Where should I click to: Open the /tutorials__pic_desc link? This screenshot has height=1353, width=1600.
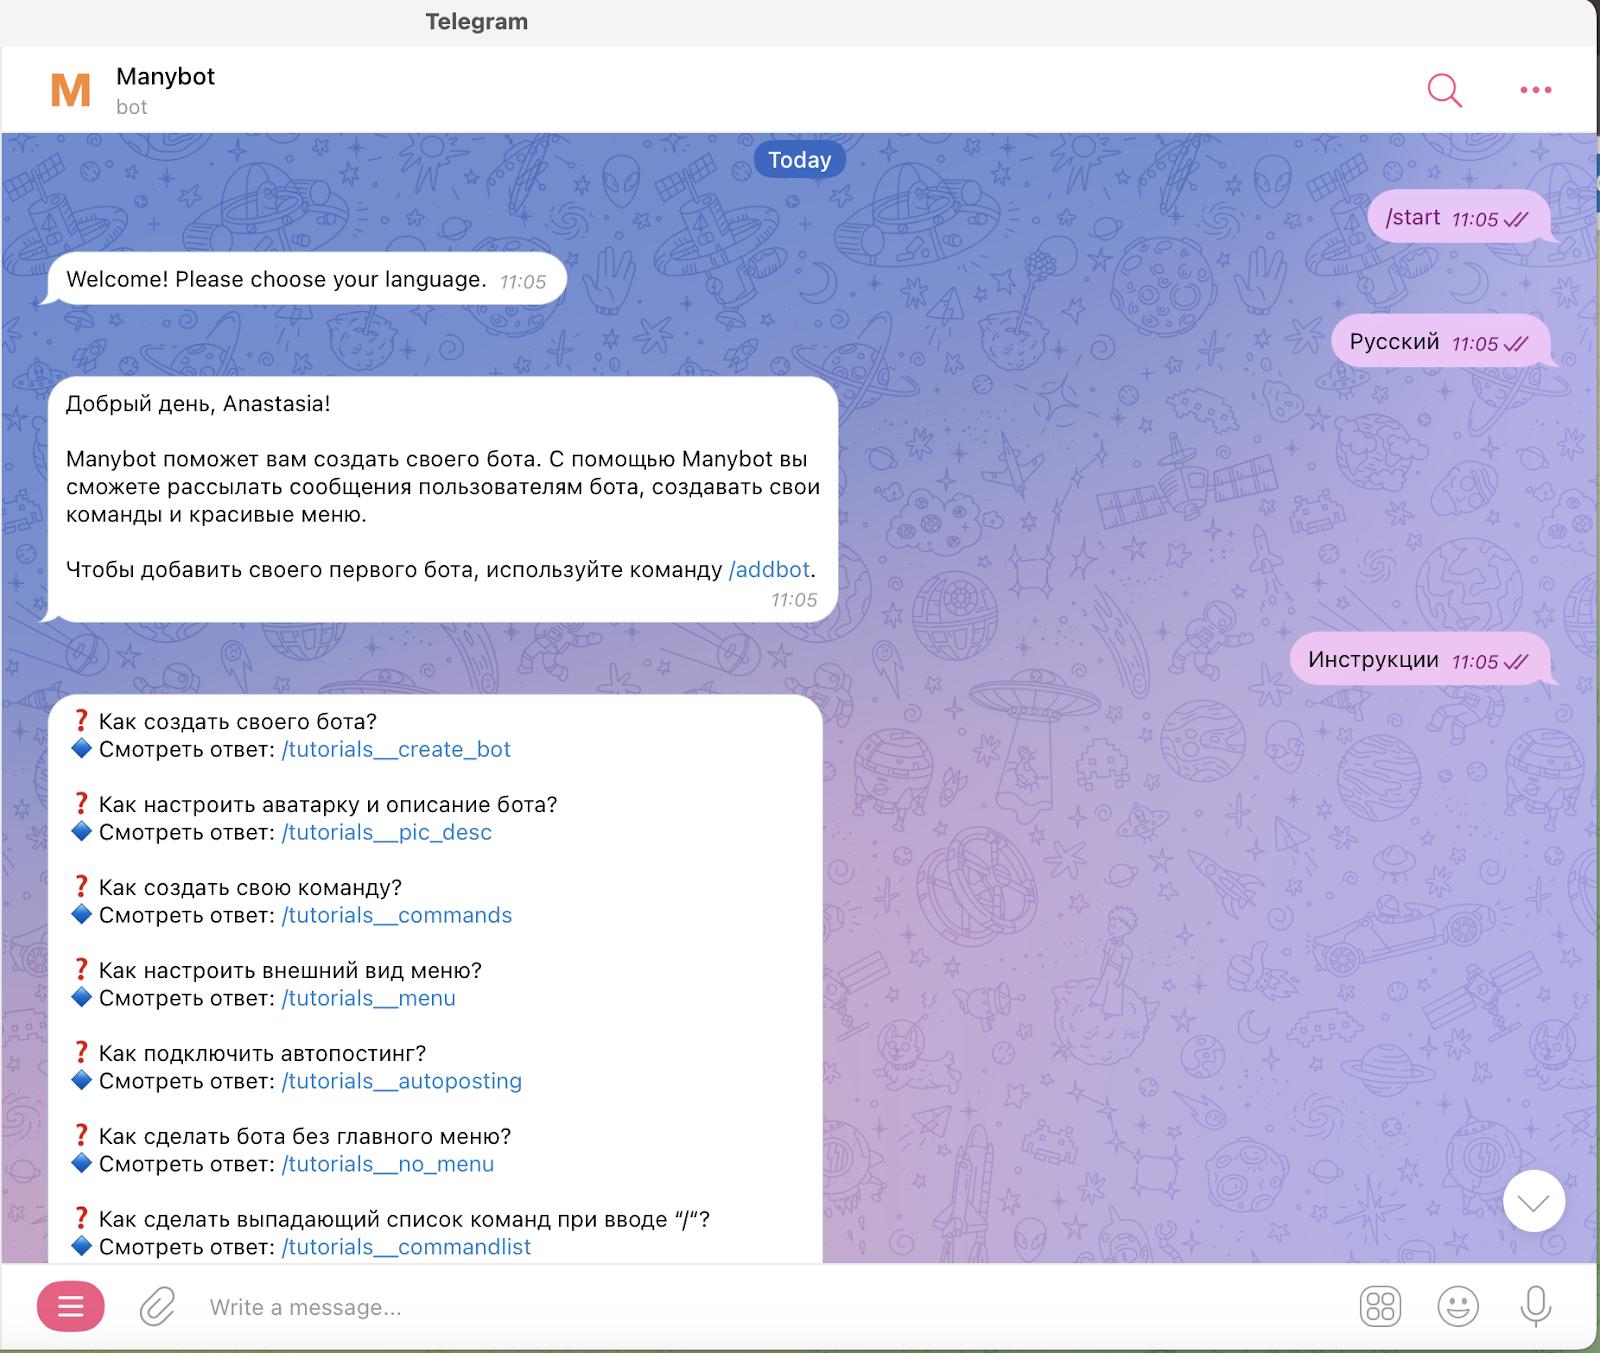click(387, 833)
